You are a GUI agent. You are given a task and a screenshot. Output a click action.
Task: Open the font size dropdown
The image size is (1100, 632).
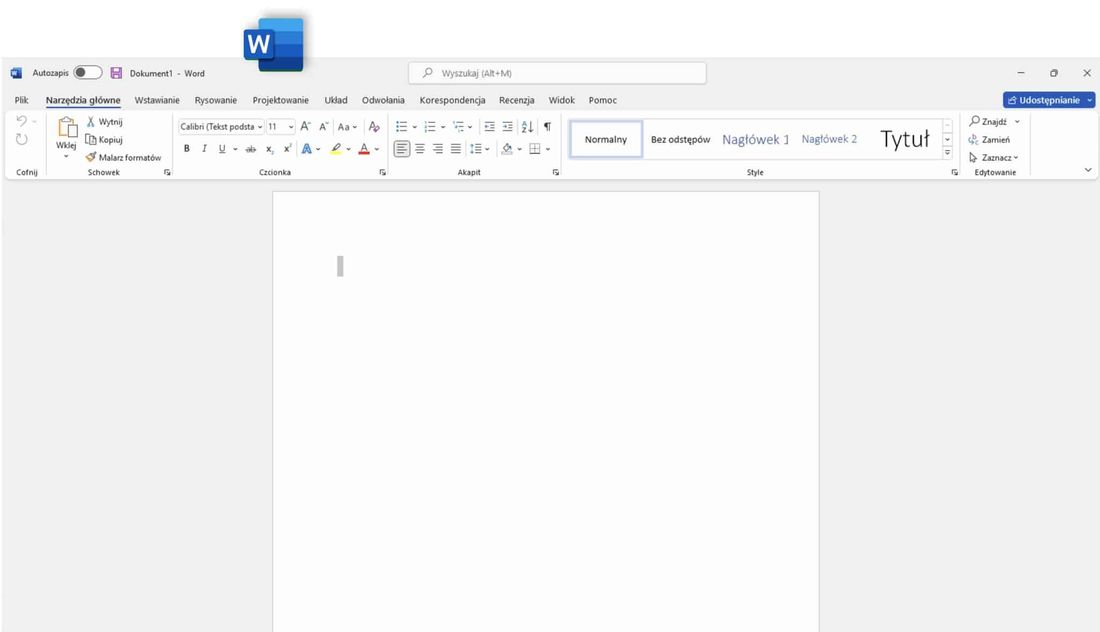point(290,126)
